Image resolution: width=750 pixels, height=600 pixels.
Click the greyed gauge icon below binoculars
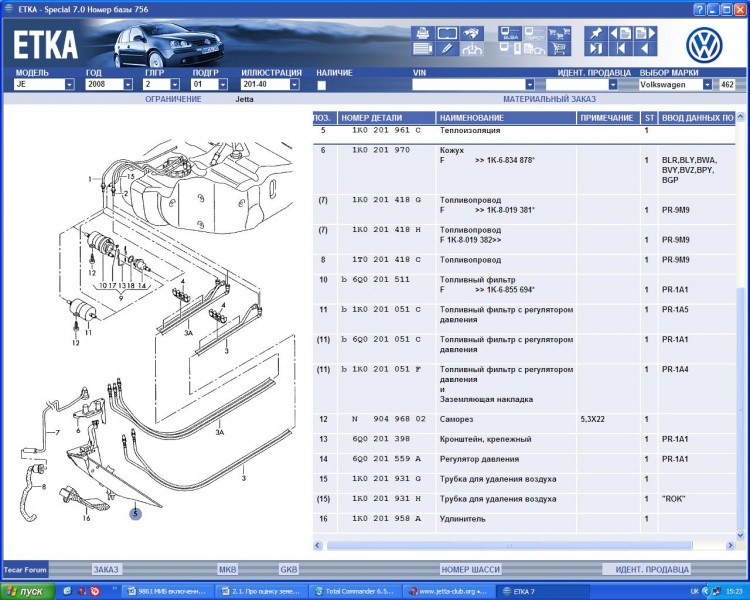472,49
